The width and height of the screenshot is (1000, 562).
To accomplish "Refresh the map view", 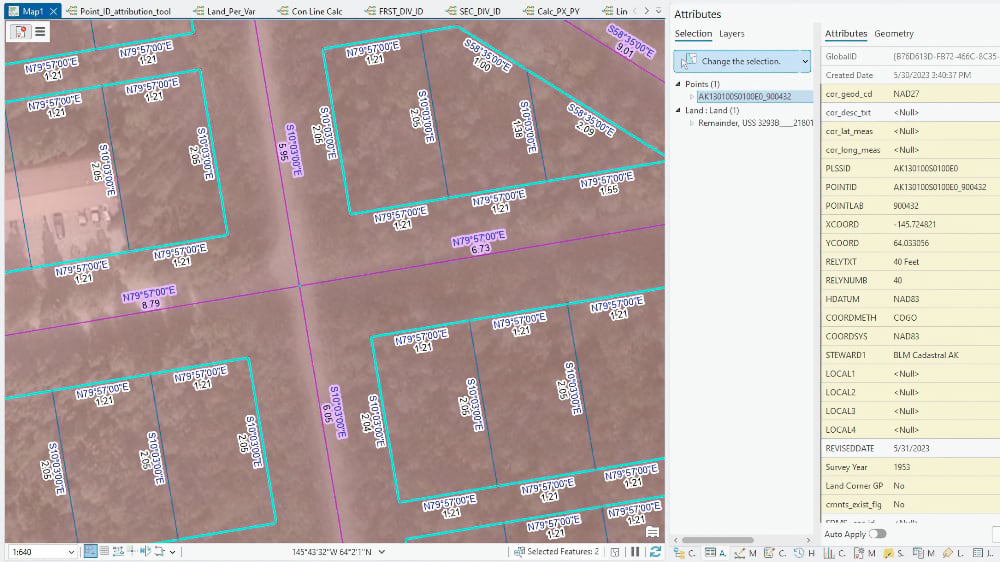I will [655, 552].
